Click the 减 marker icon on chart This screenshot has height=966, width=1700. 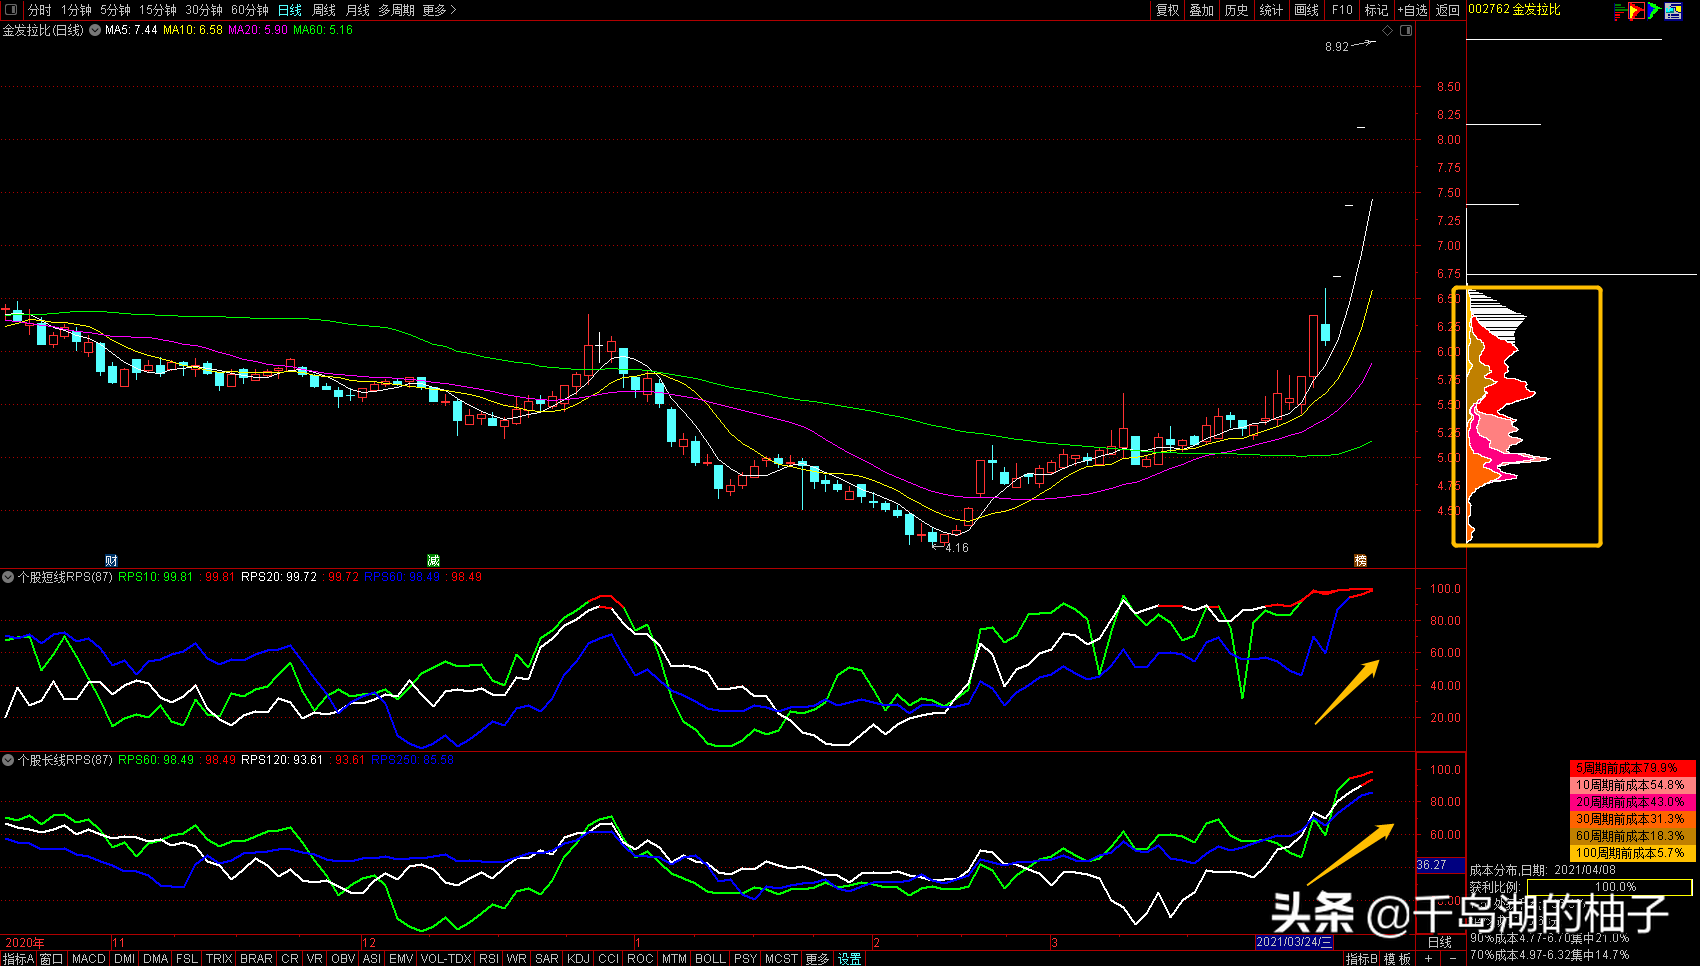tap(433, 561)
